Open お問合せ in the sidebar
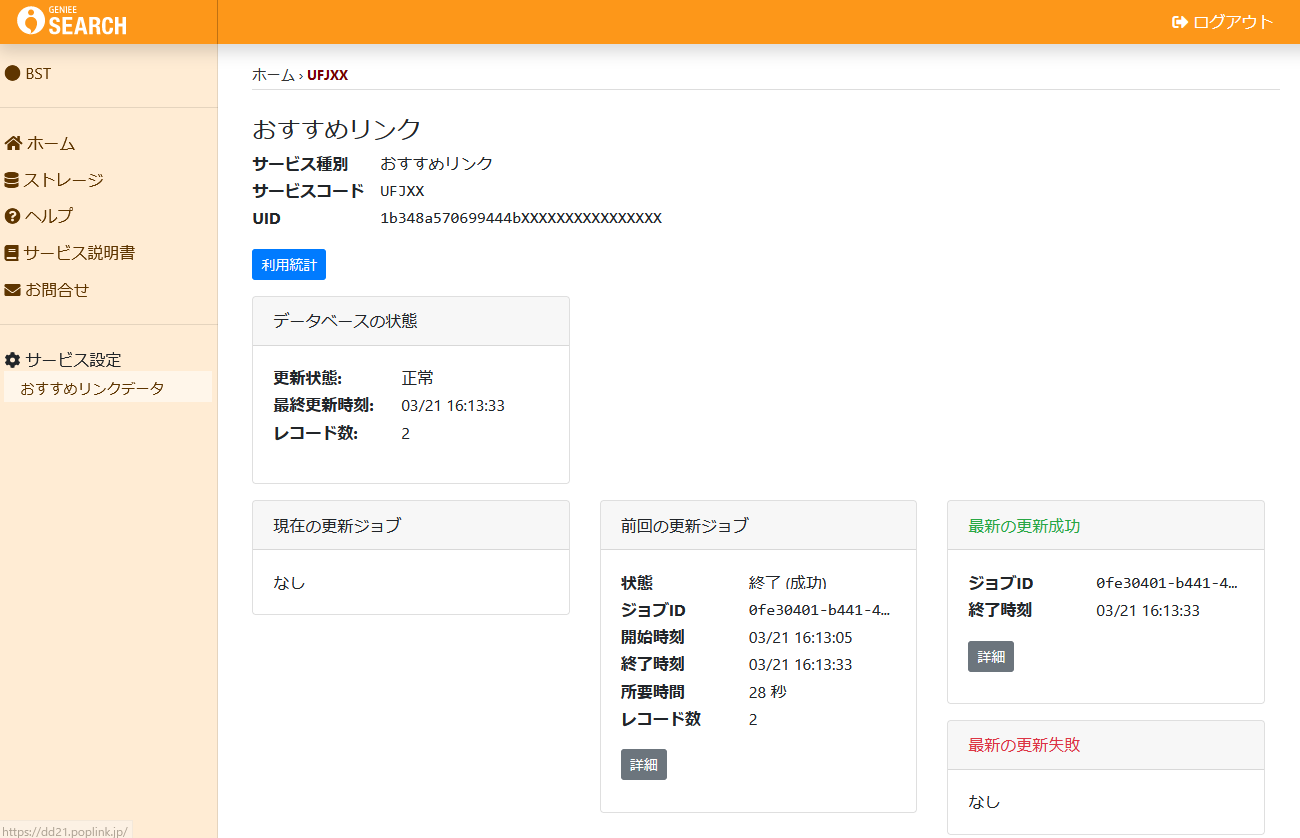 coord(48,290)
